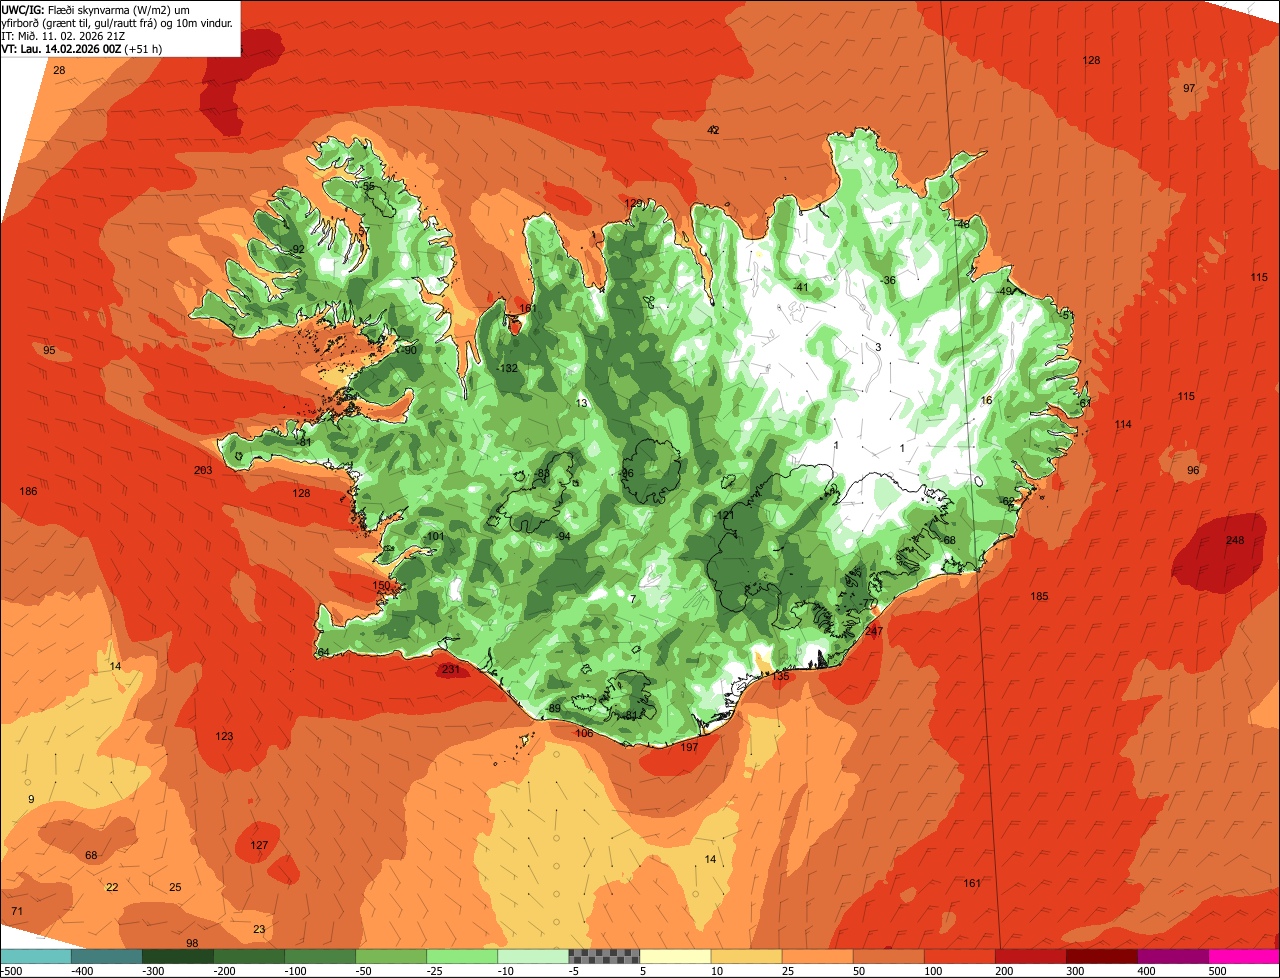Screen dimensions: 1280x978
Task: Click the -94 value in southwest Iceland
Action: 563,537
